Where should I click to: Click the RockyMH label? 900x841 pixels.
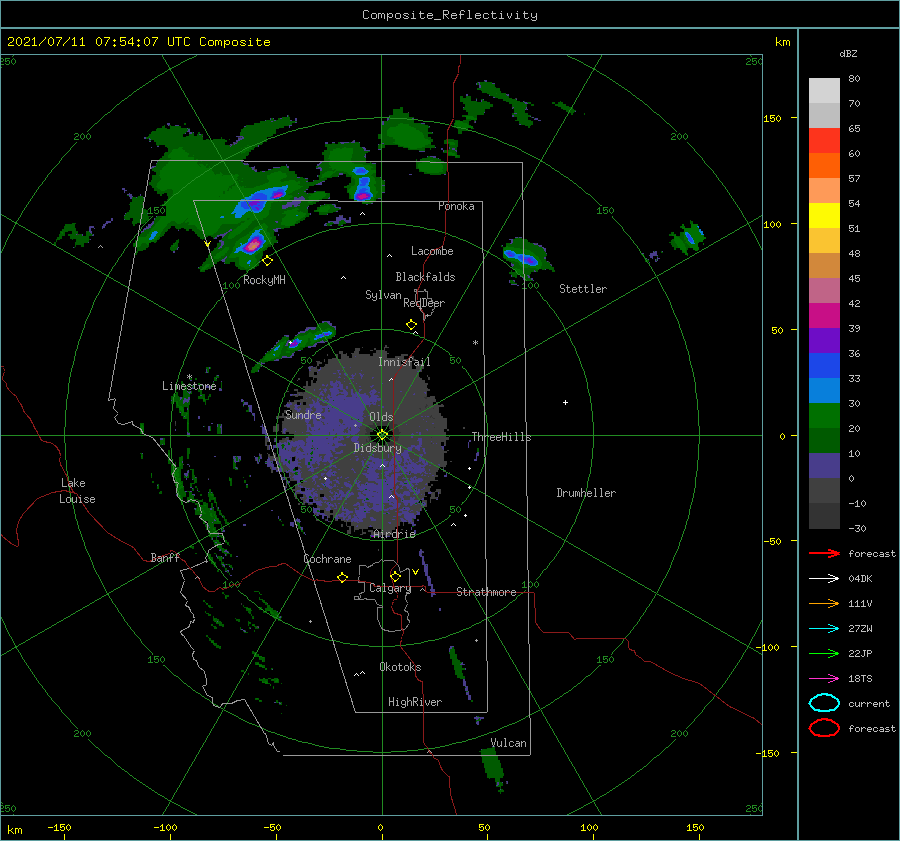264,280
